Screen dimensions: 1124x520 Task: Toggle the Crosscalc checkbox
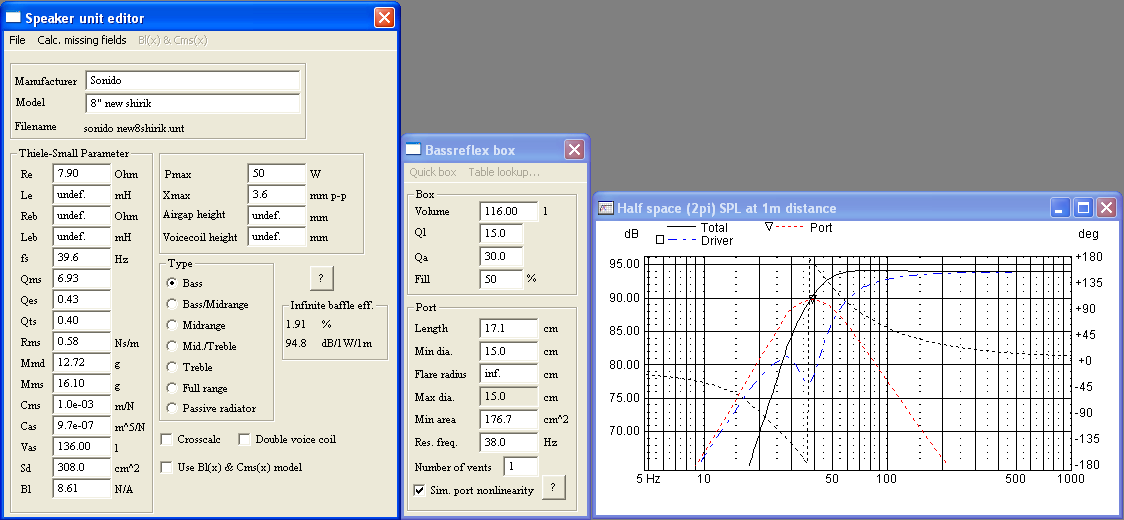point(166,439)
